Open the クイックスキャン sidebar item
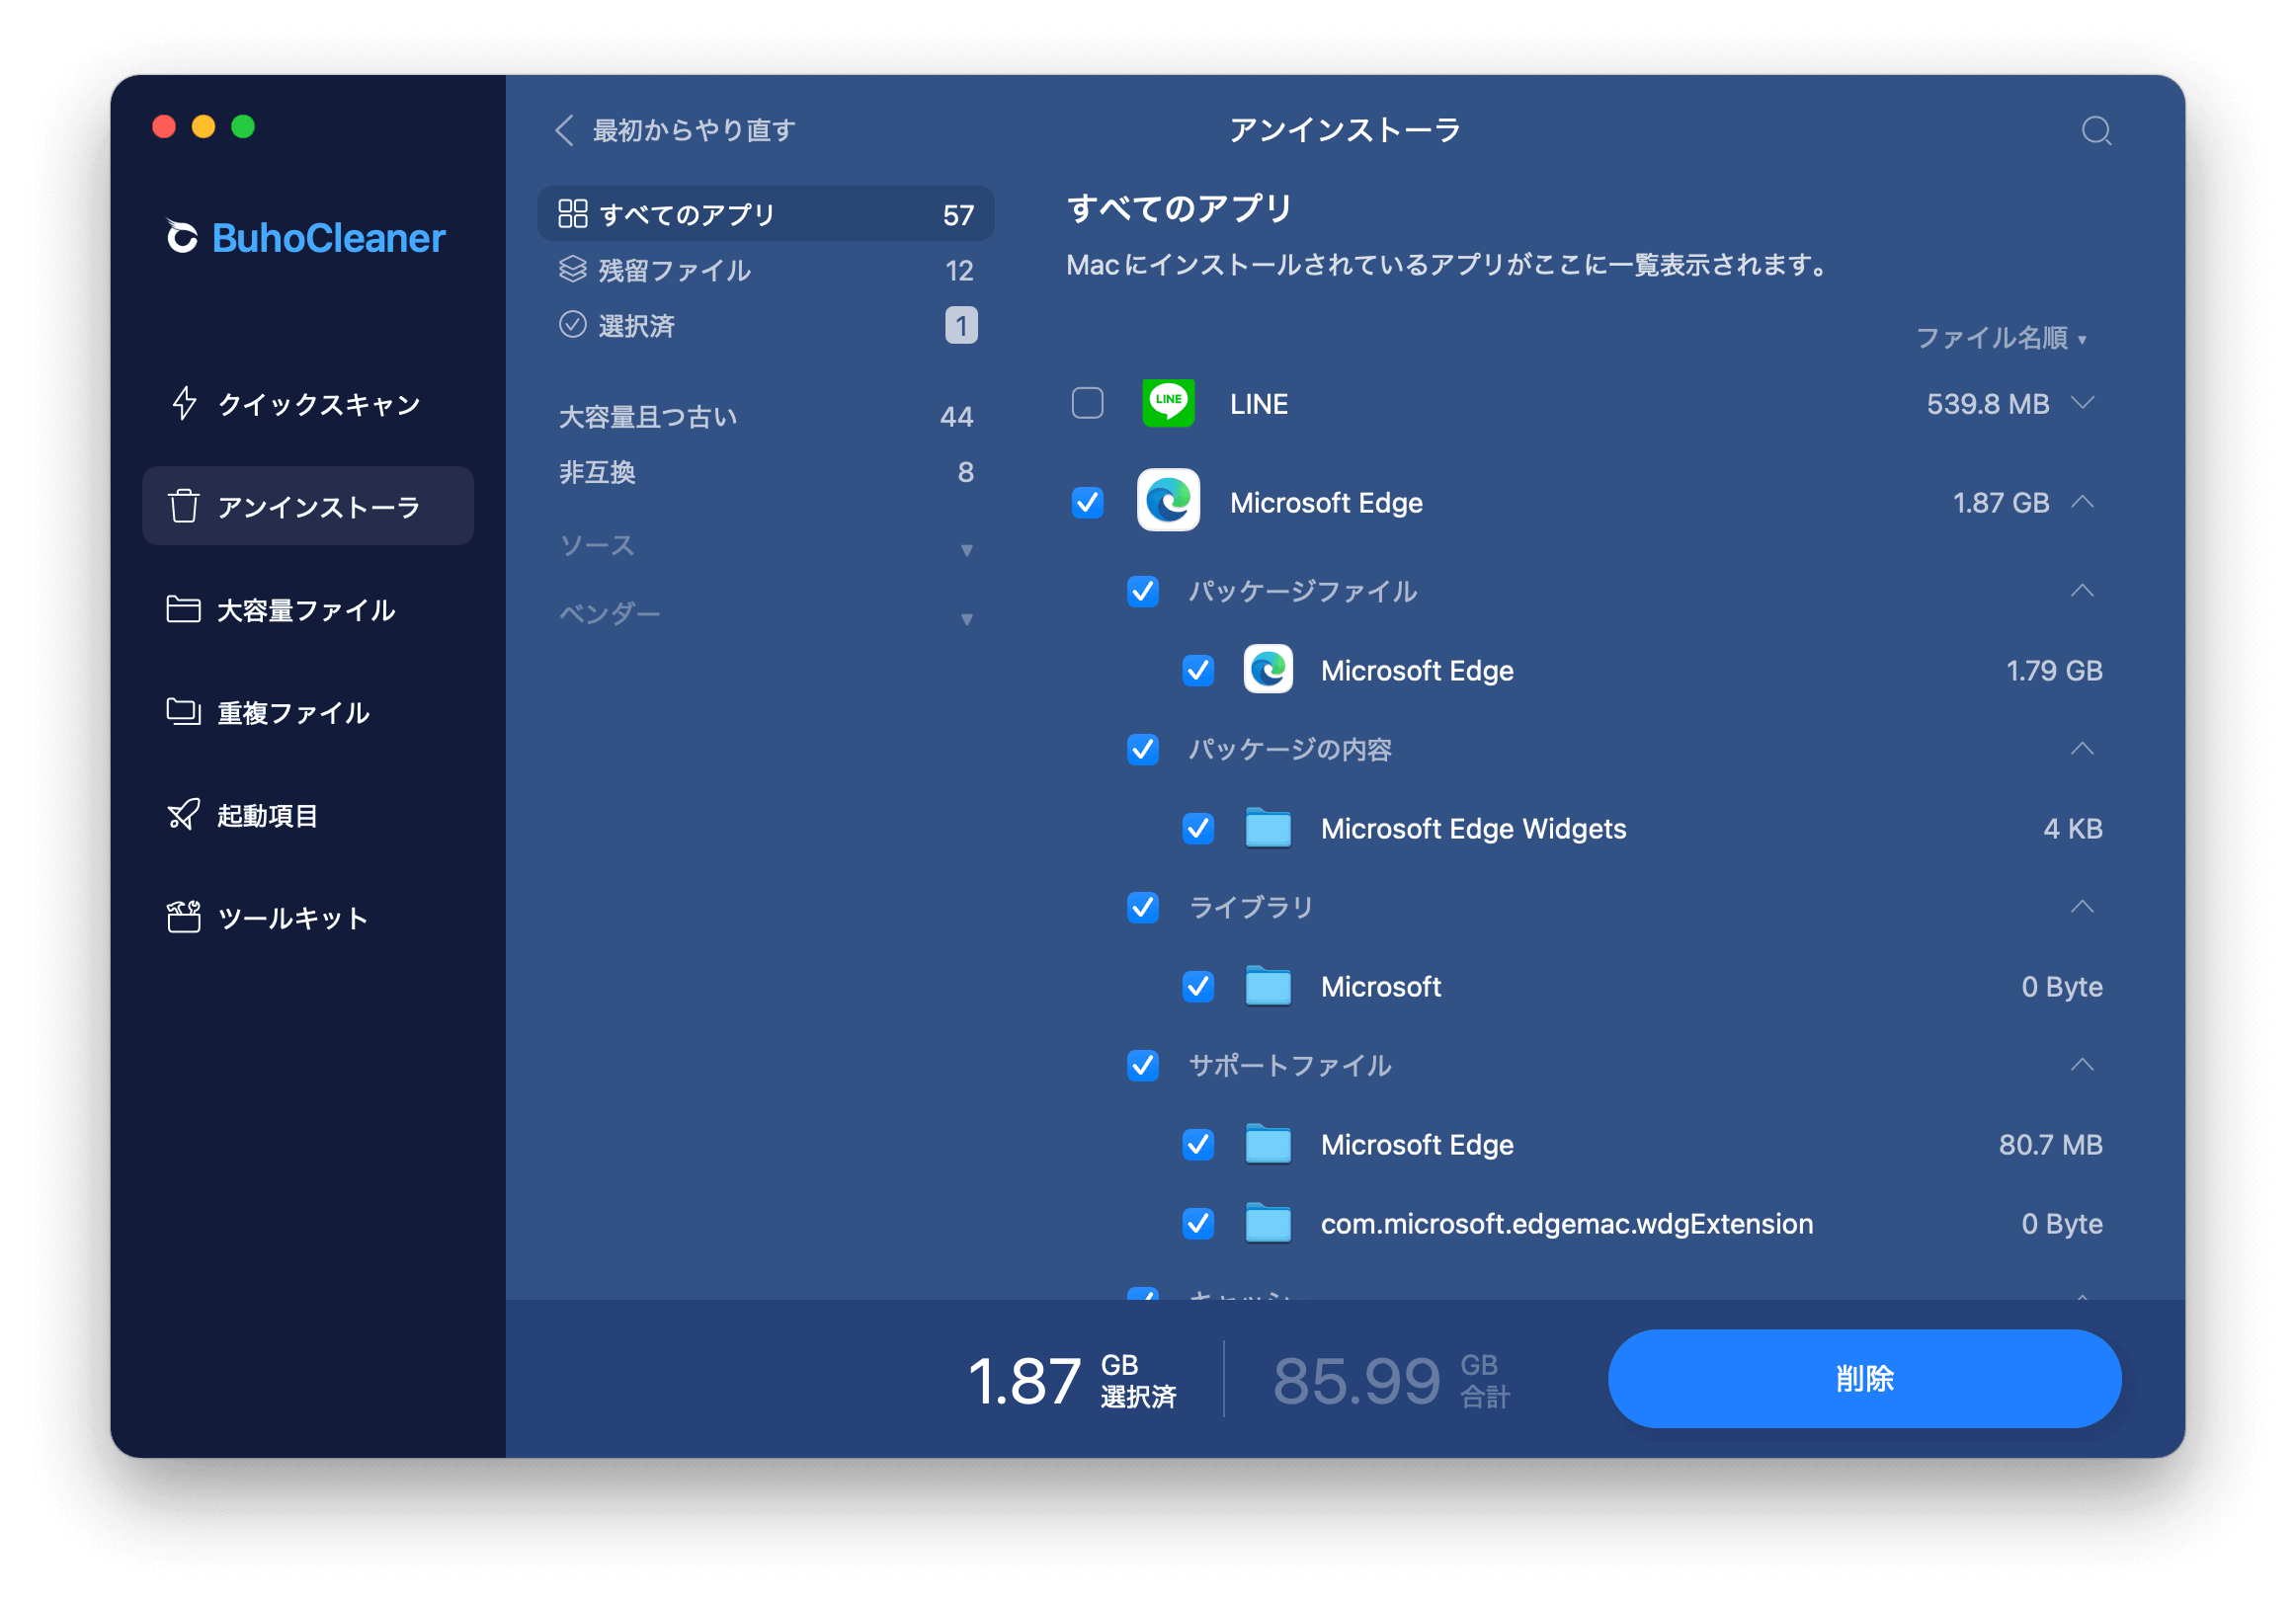Image resolution: width=2296 pixels, height=1604 pixels. (308, 403)
